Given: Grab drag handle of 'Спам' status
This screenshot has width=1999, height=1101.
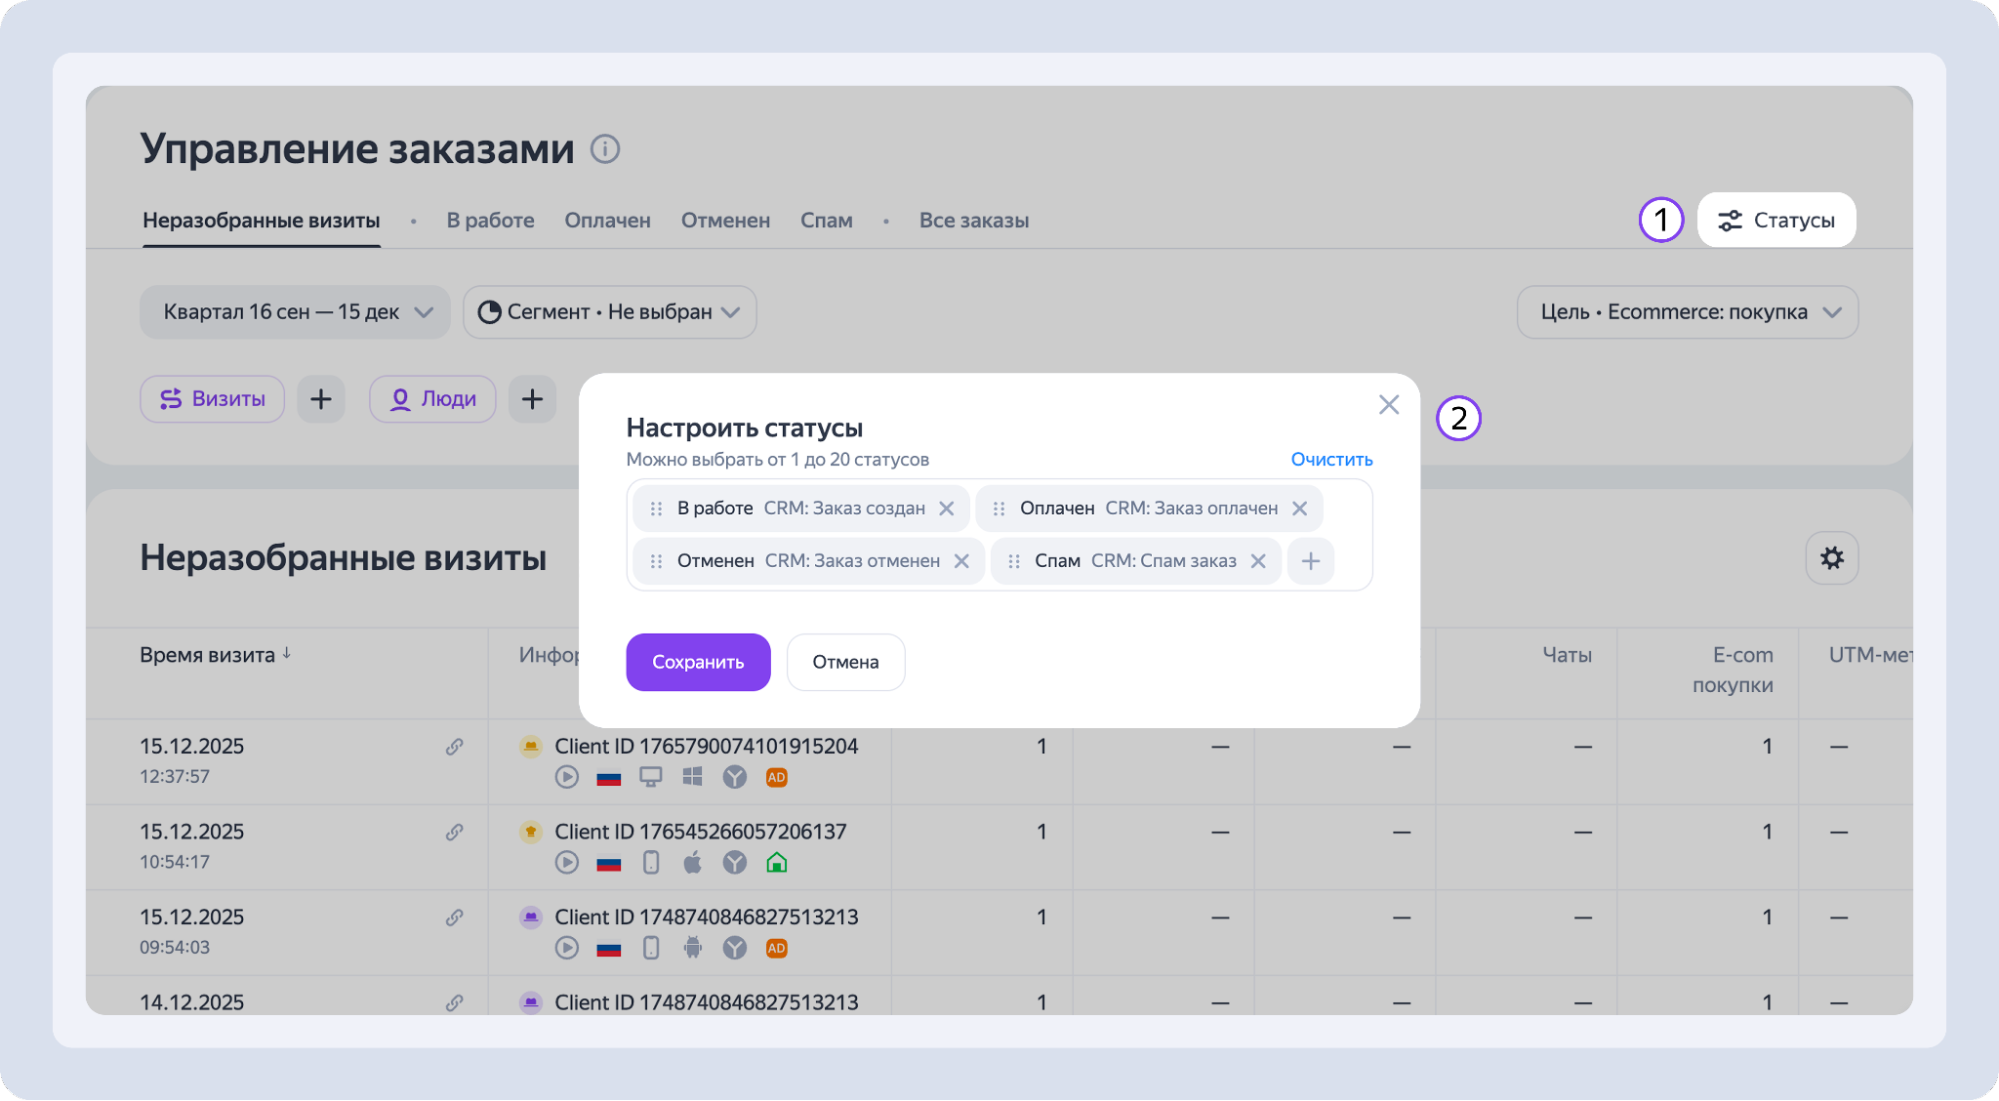Looking at the screenshot, I should pos(1013,561).
